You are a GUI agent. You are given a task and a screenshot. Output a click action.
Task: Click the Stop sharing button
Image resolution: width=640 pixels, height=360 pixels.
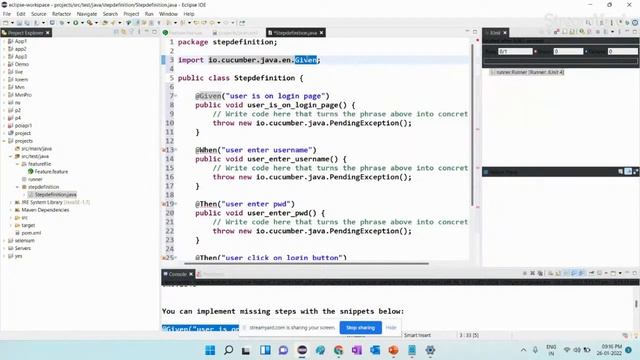(x=360, y=327)
